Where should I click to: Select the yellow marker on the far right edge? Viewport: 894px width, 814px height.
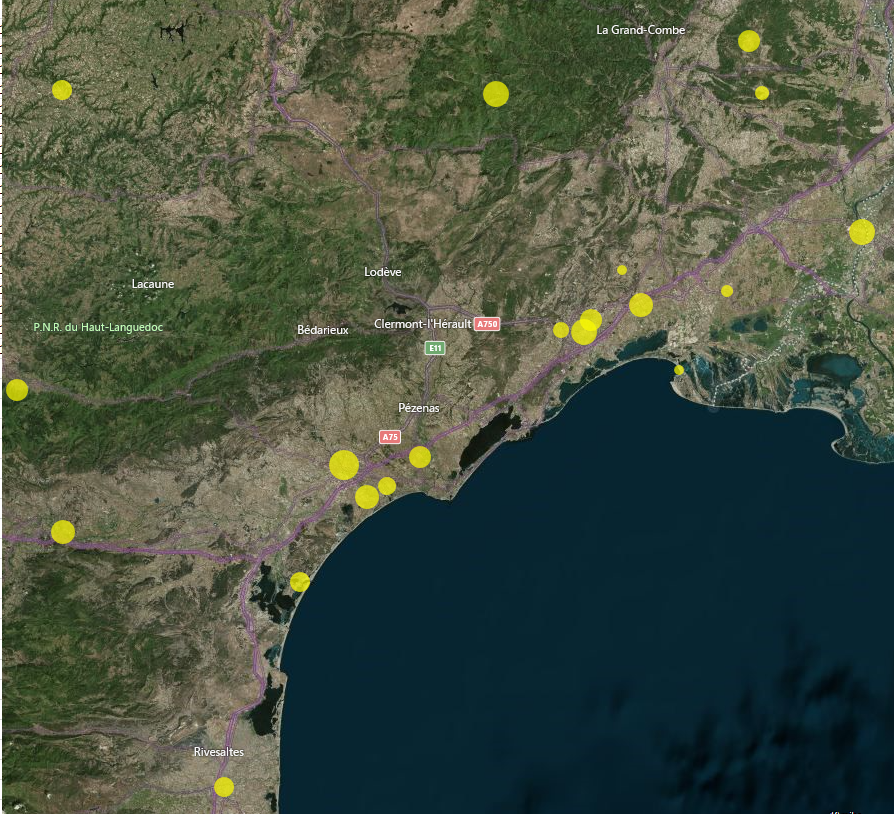point(862,234)
